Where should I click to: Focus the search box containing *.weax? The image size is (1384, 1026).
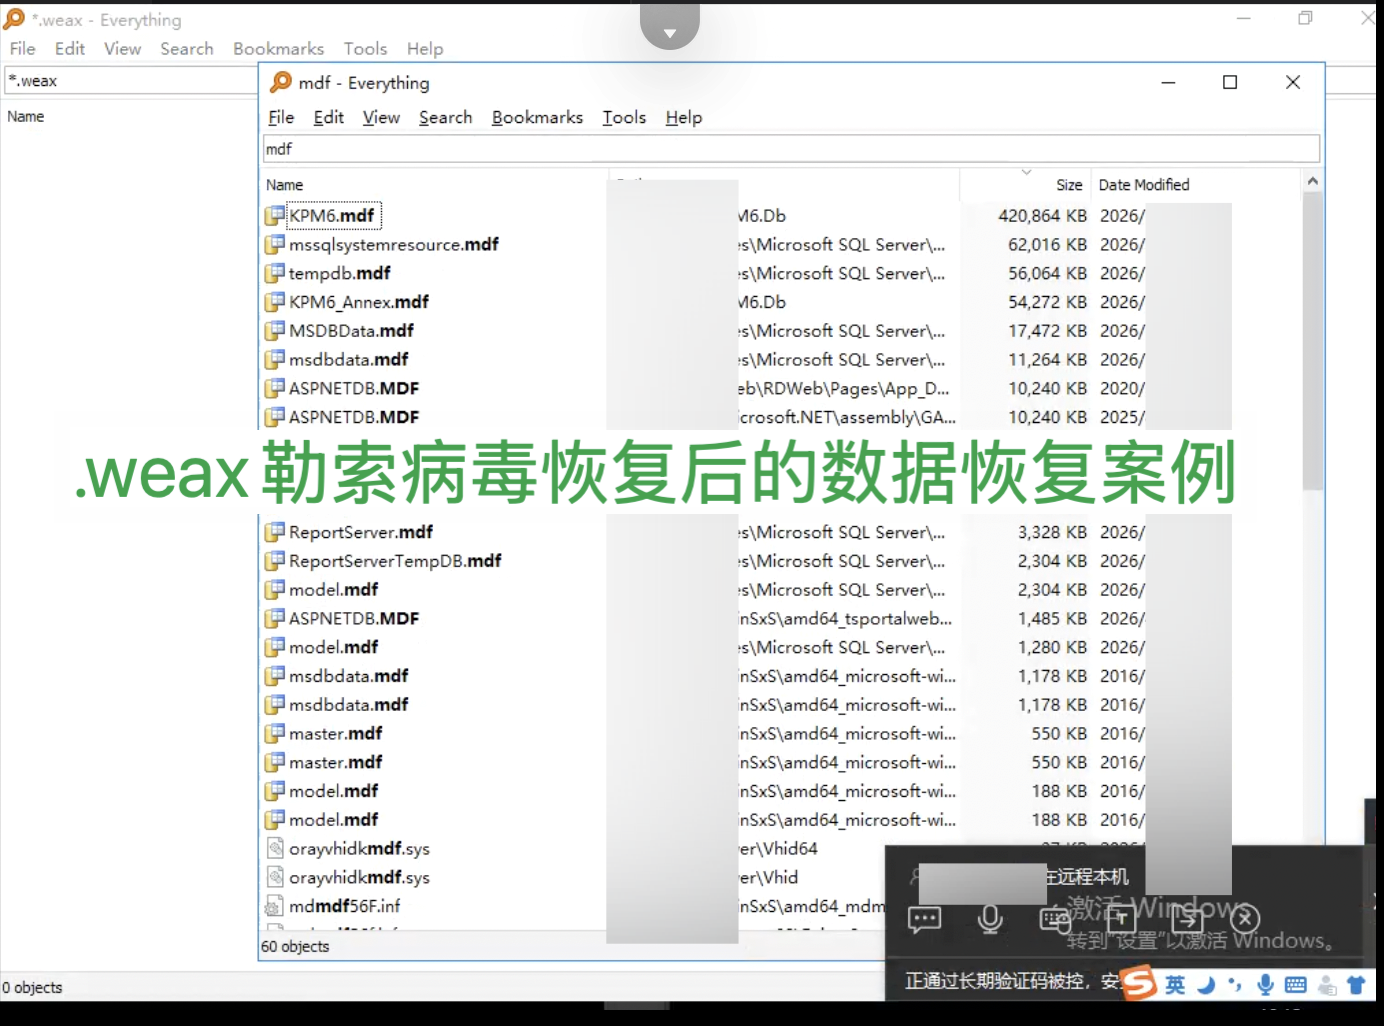[x=130, y=81]
